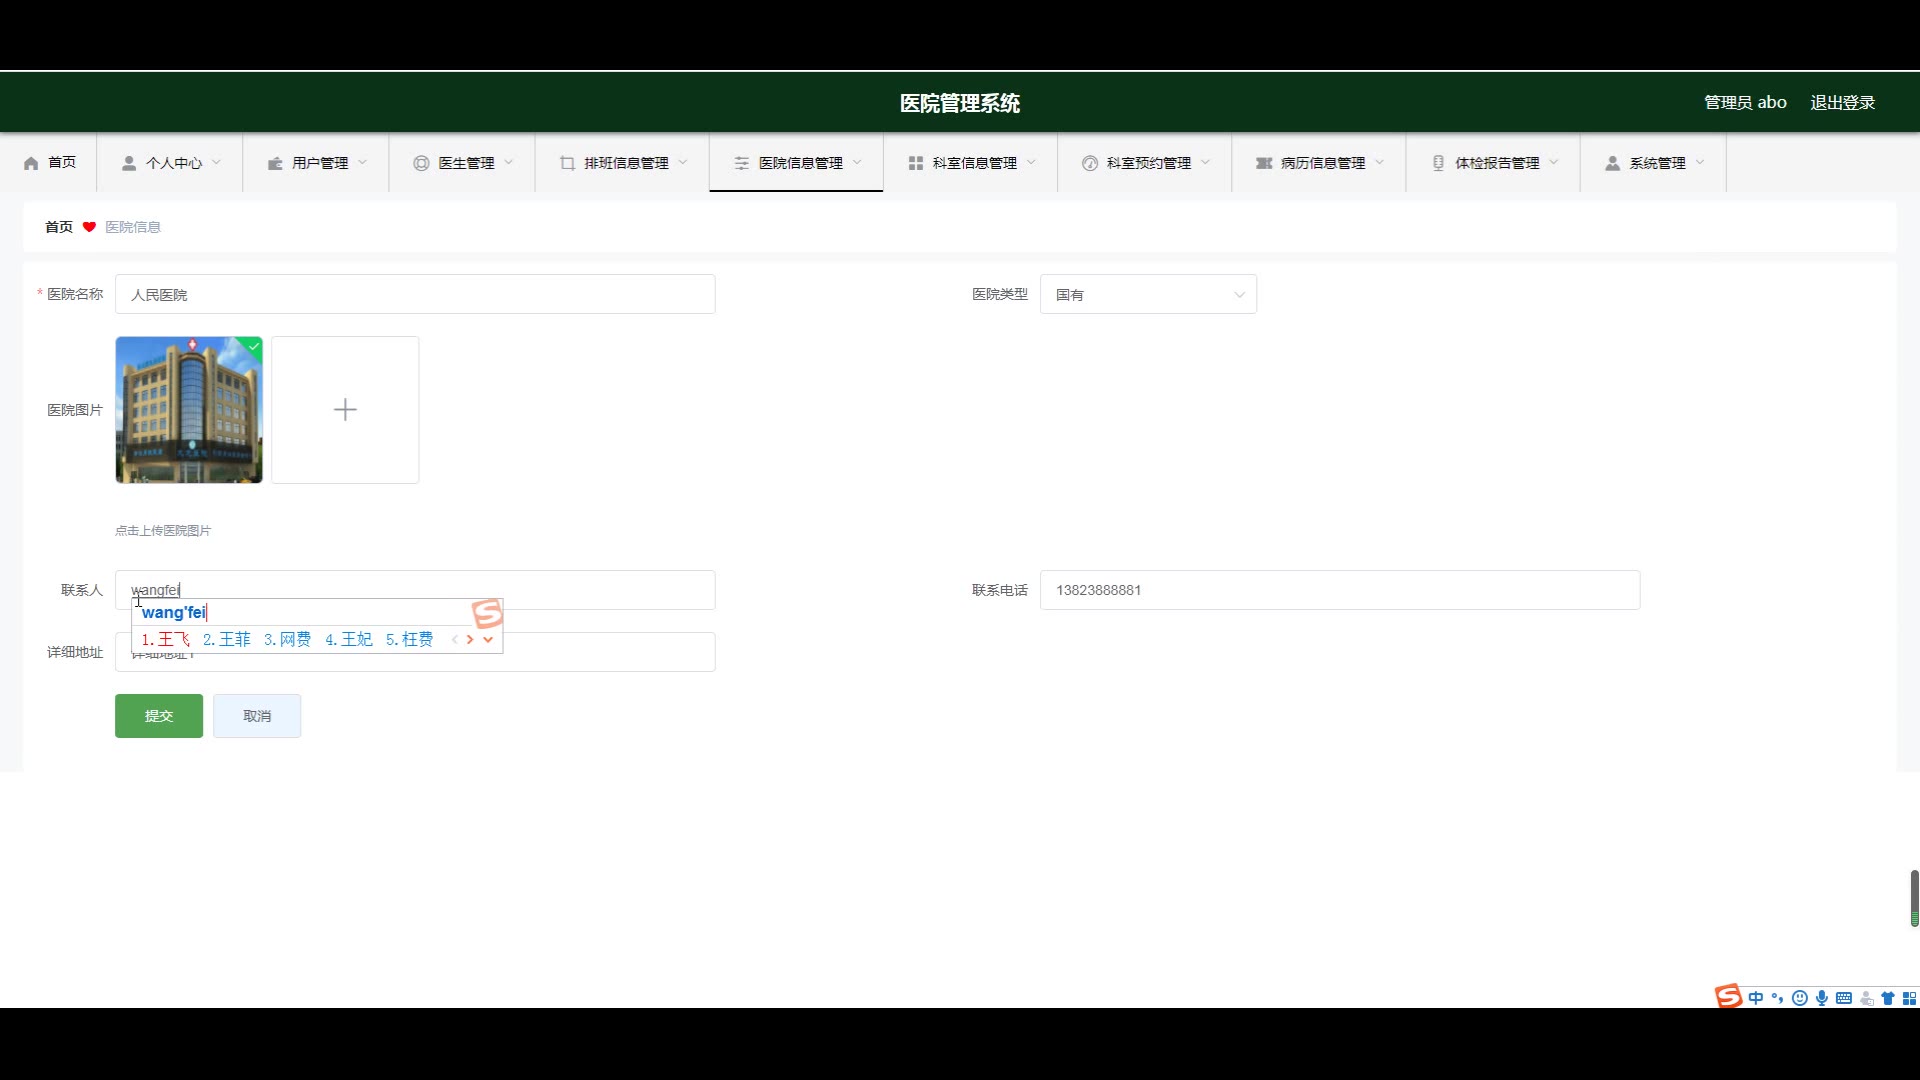Expand the 科室信息管理 chevron

point(1031,163)
